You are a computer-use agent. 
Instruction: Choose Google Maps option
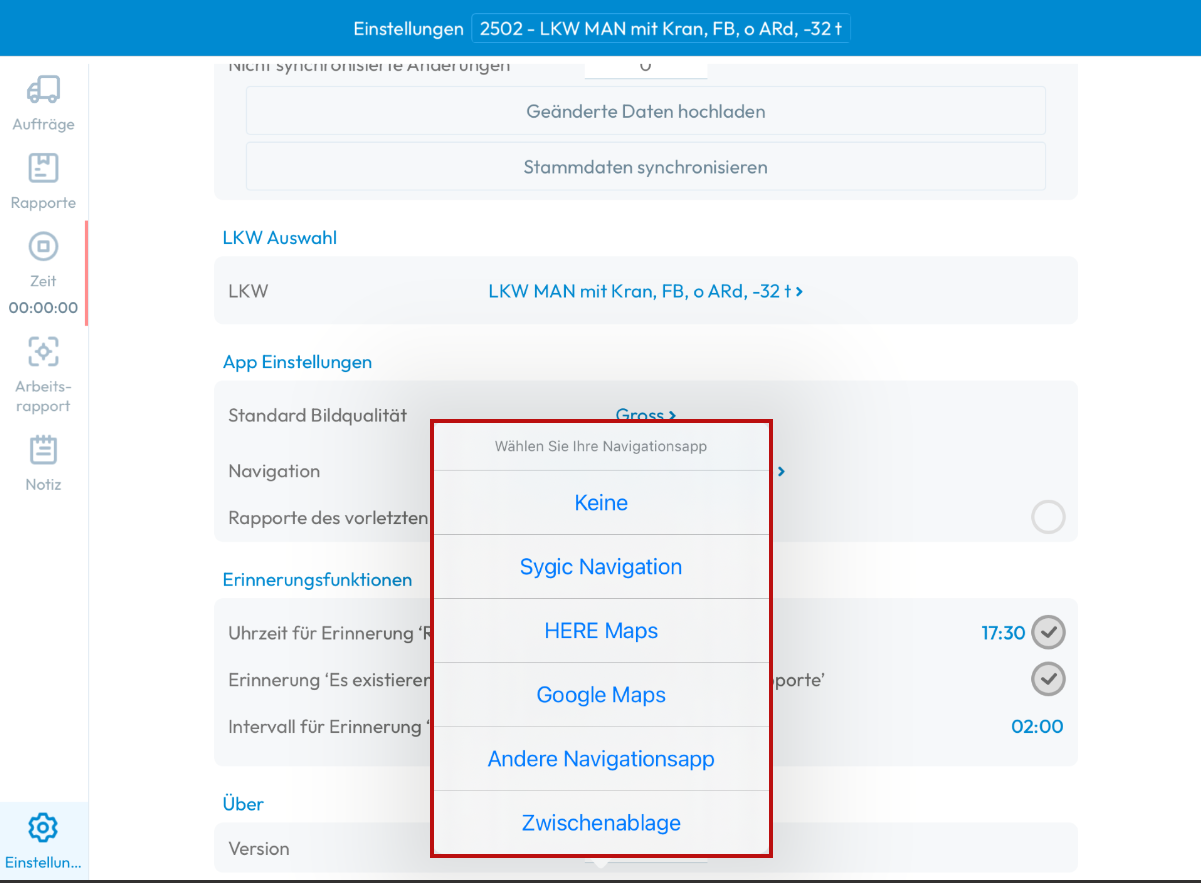click(601, 695)
